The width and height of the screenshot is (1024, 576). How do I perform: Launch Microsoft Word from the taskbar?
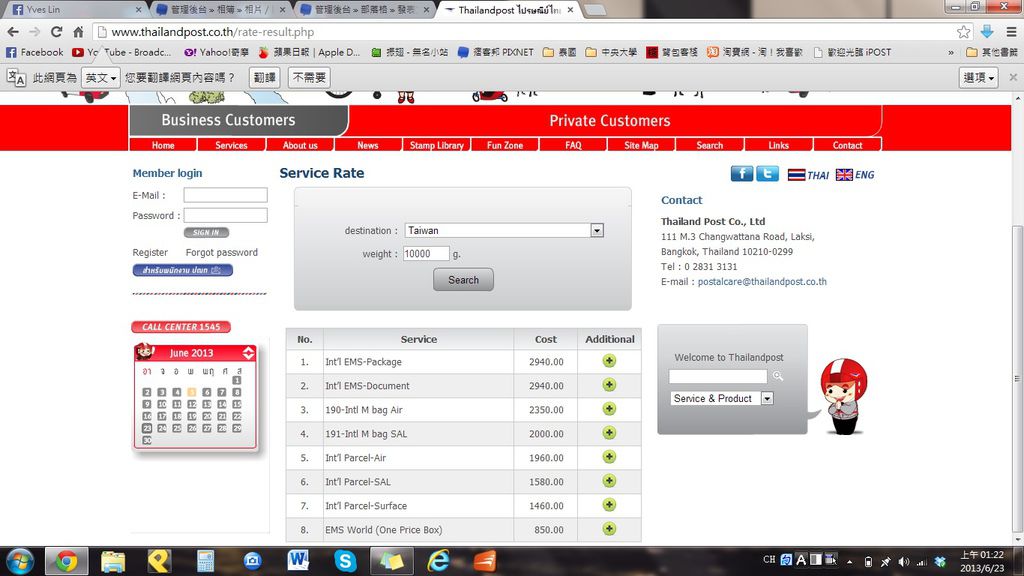tap(298, 561)
